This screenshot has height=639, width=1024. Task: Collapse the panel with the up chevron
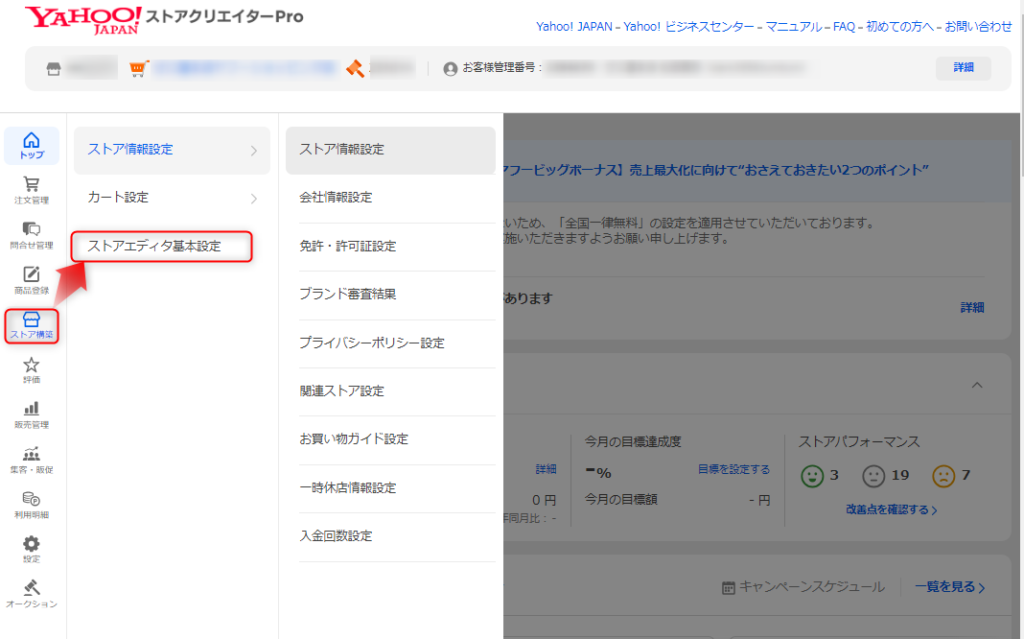977,385
